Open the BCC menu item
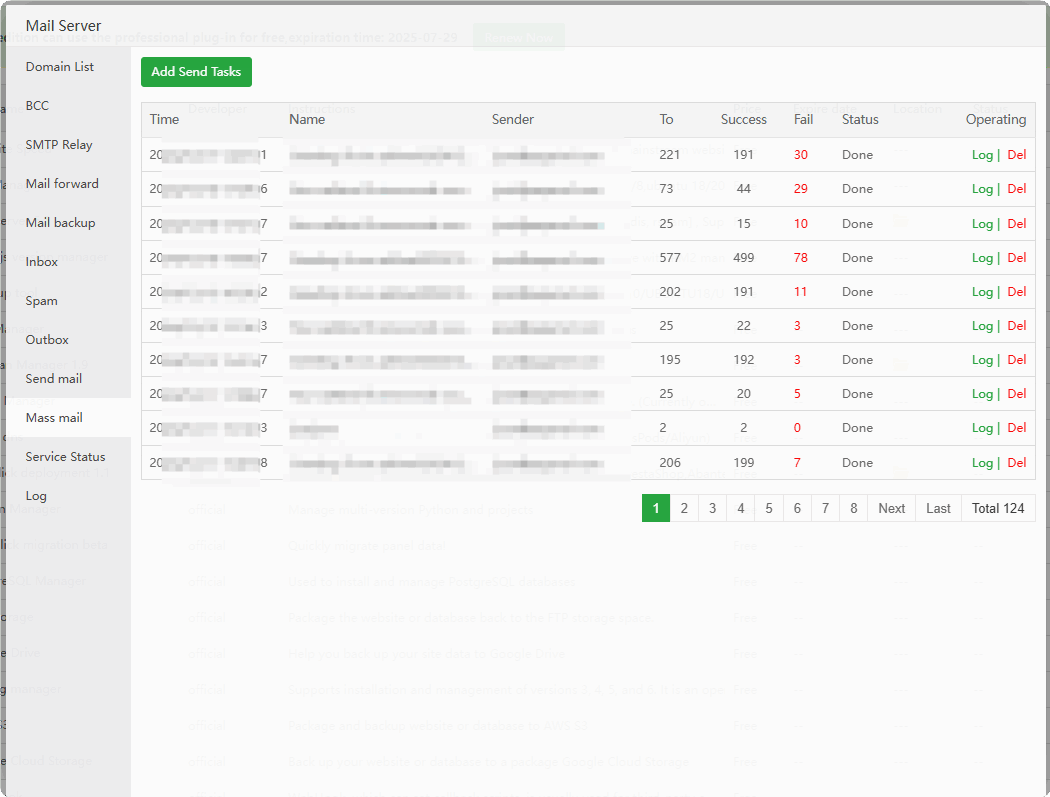Screen dimensions: 1050x797 (x=37, y=105)
